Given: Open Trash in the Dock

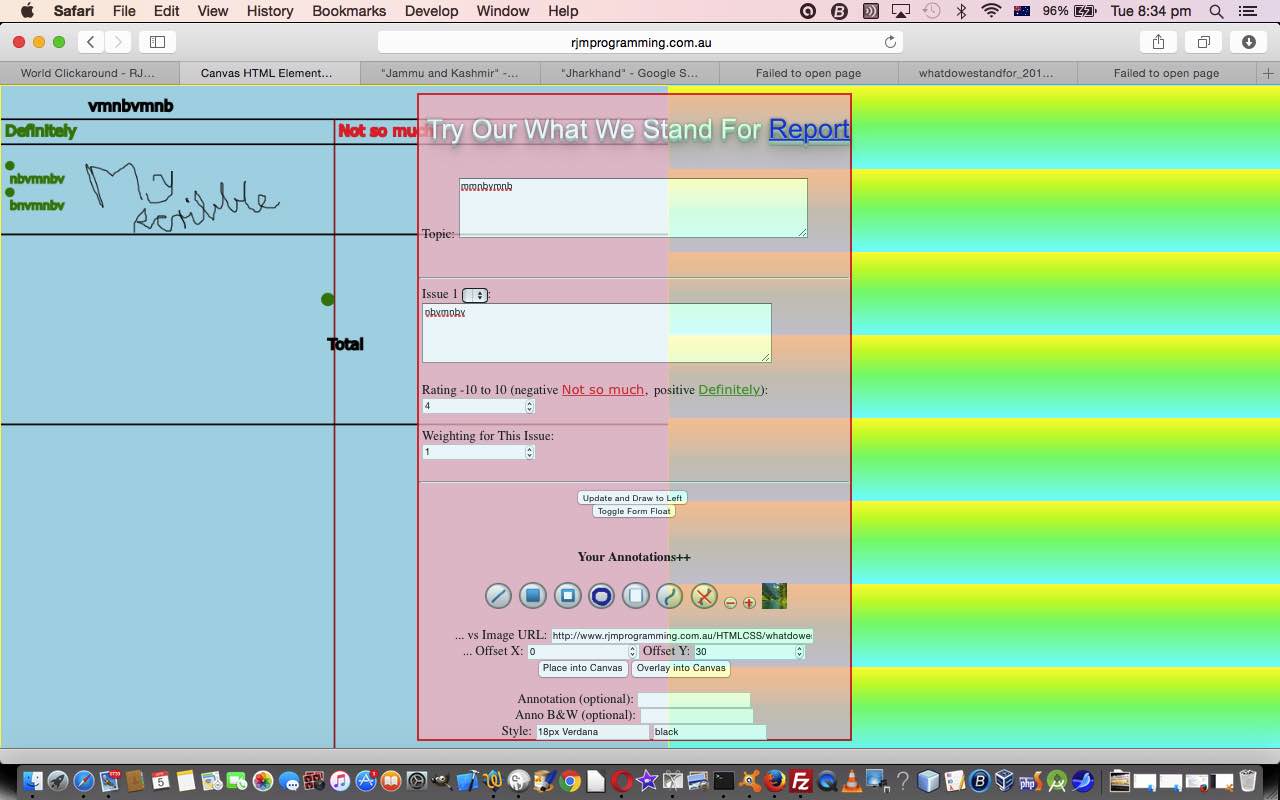Looking at the screenshot, I should tap(1248, 781).
